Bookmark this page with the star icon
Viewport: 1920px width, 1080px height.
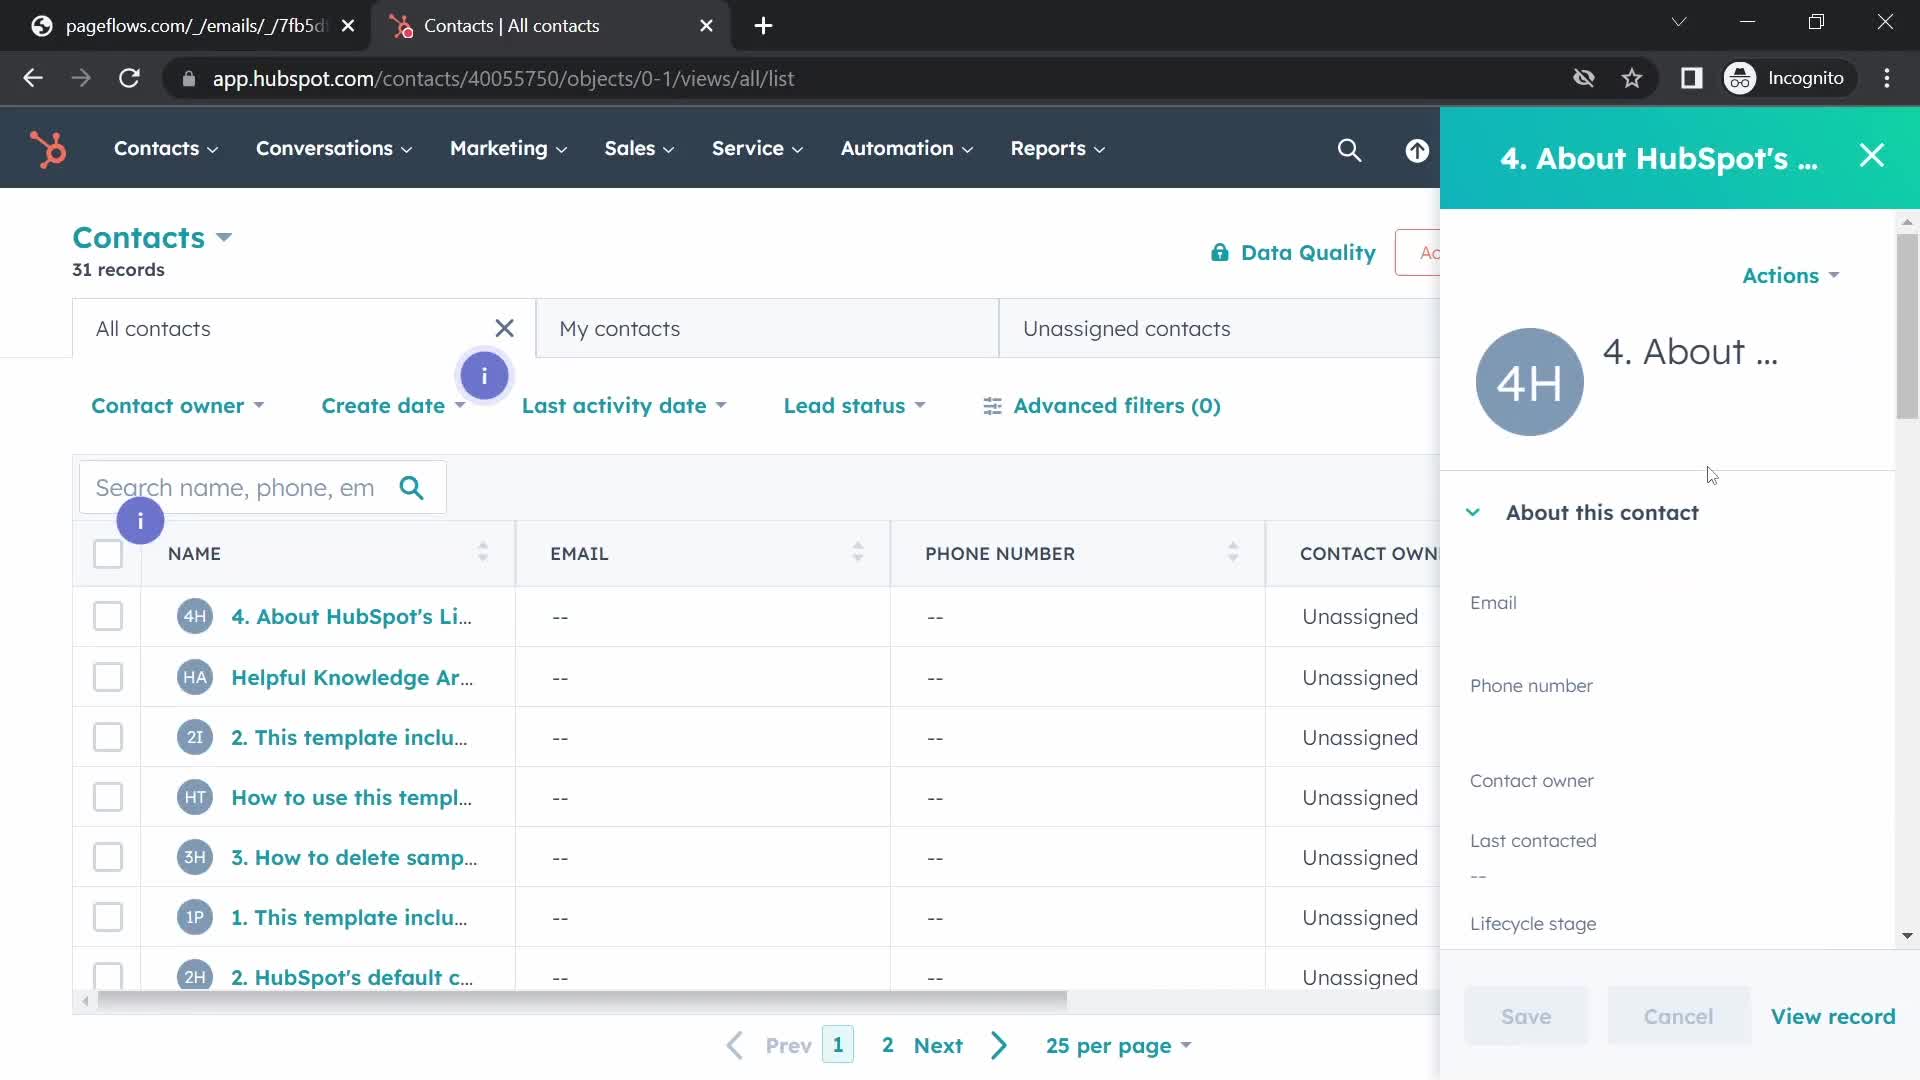tap(1632, 78)
